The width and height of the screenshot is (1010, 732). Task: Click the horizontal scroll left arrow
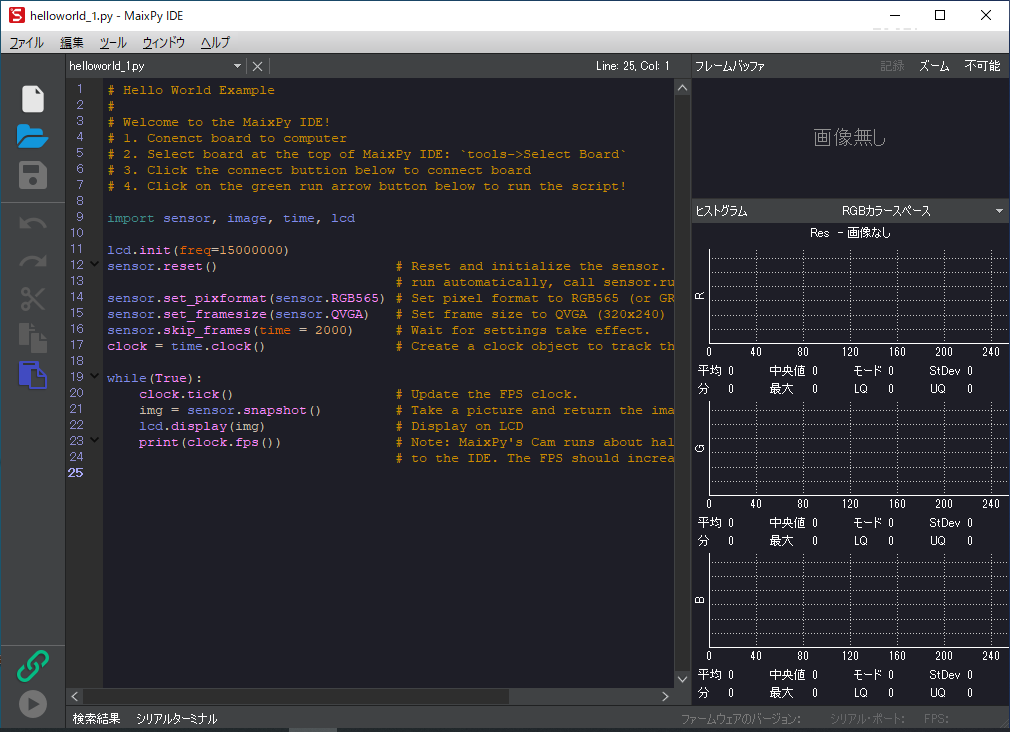click(75, 697)
